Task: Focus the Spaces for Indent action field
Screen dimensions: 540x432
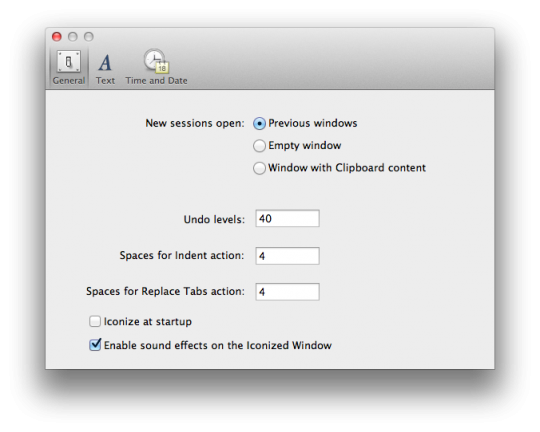Action: (x=288, y=256)
